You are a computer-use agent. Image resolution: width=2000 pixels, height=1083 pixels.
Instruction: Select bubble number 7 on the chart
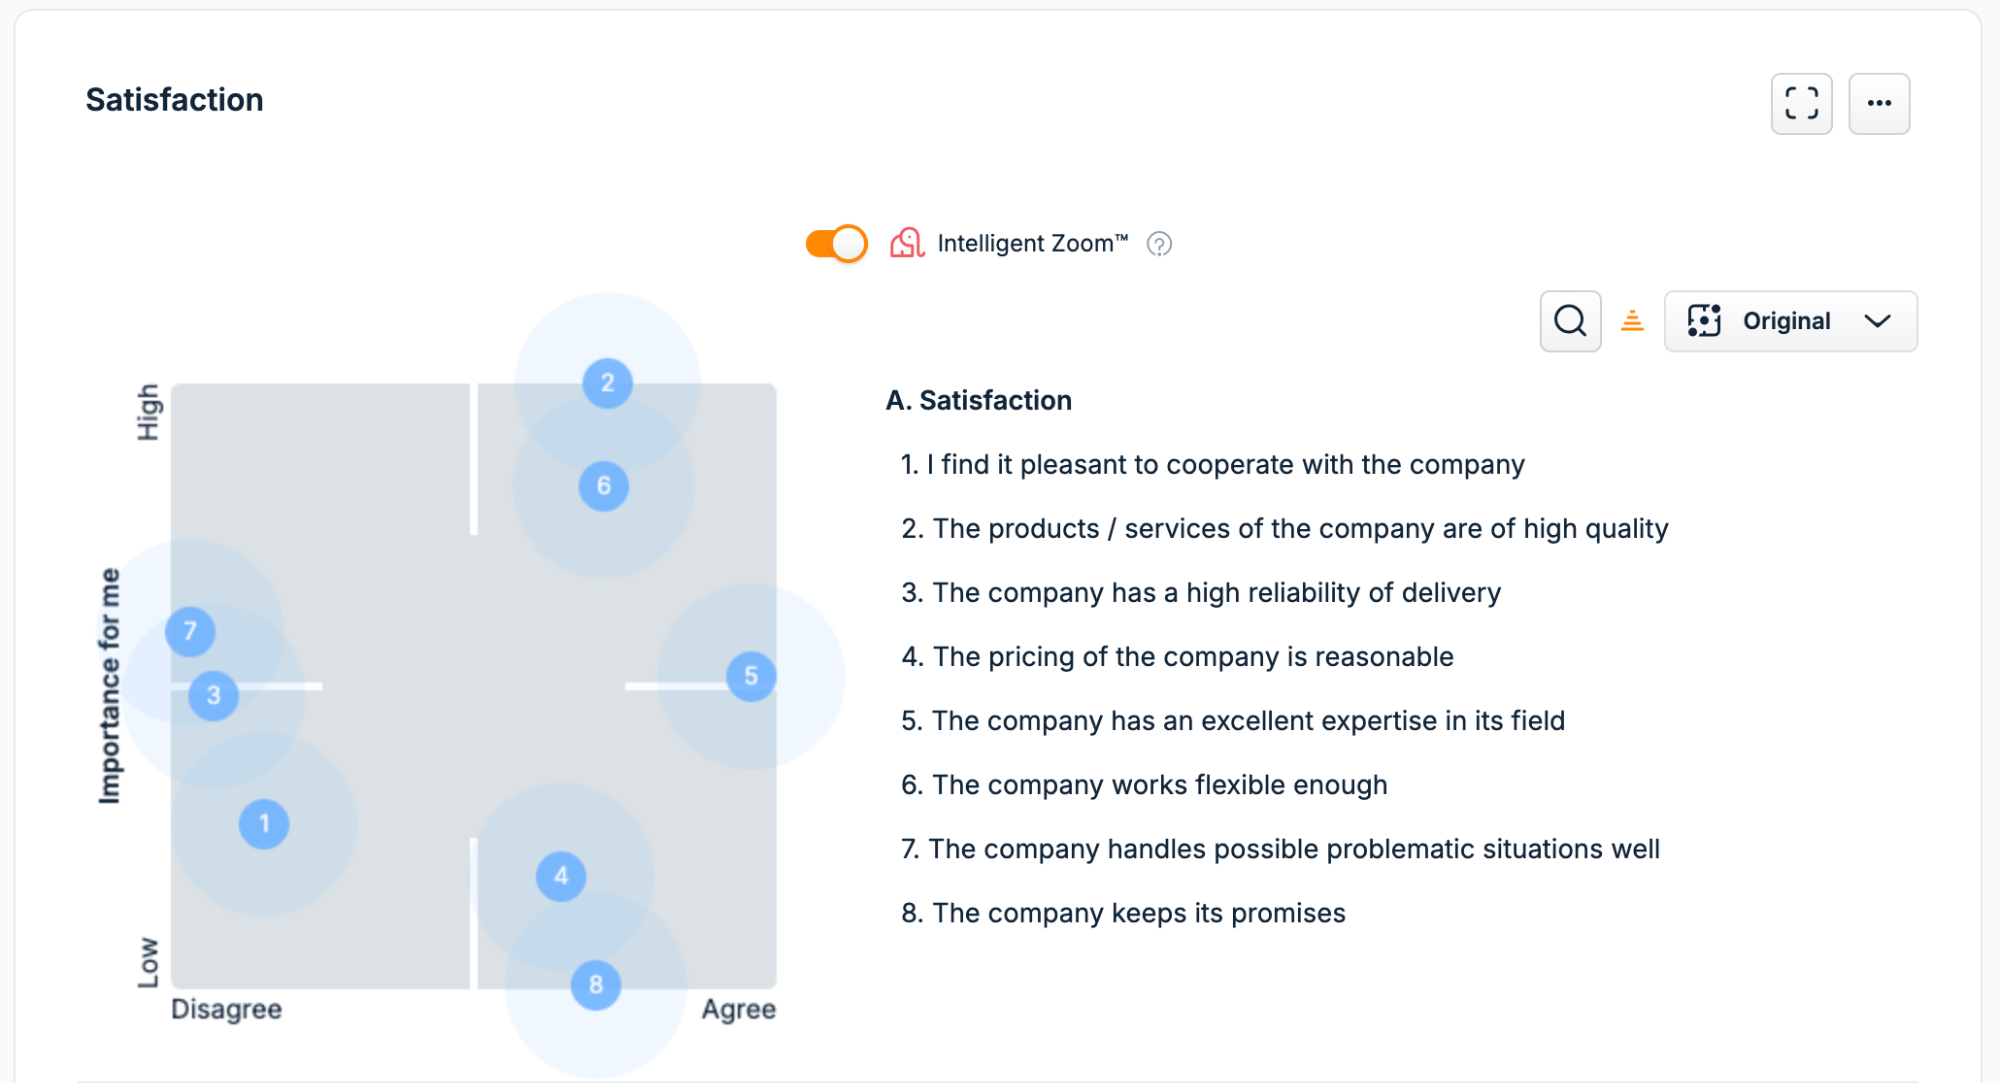click(x=190, y=632)
